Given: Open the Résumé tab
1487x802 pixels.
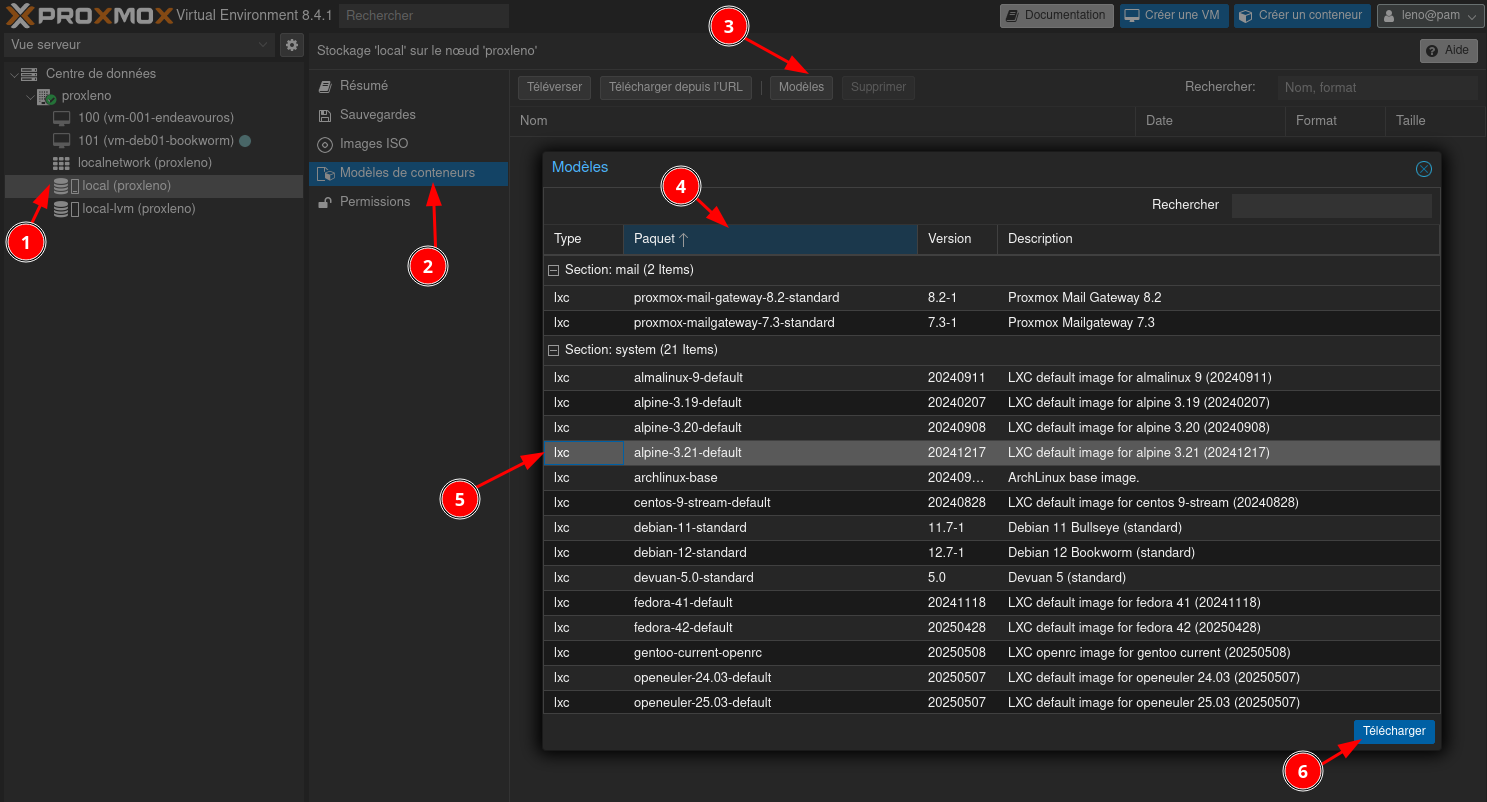Looking at the screenshot, I should pos(363,86).
